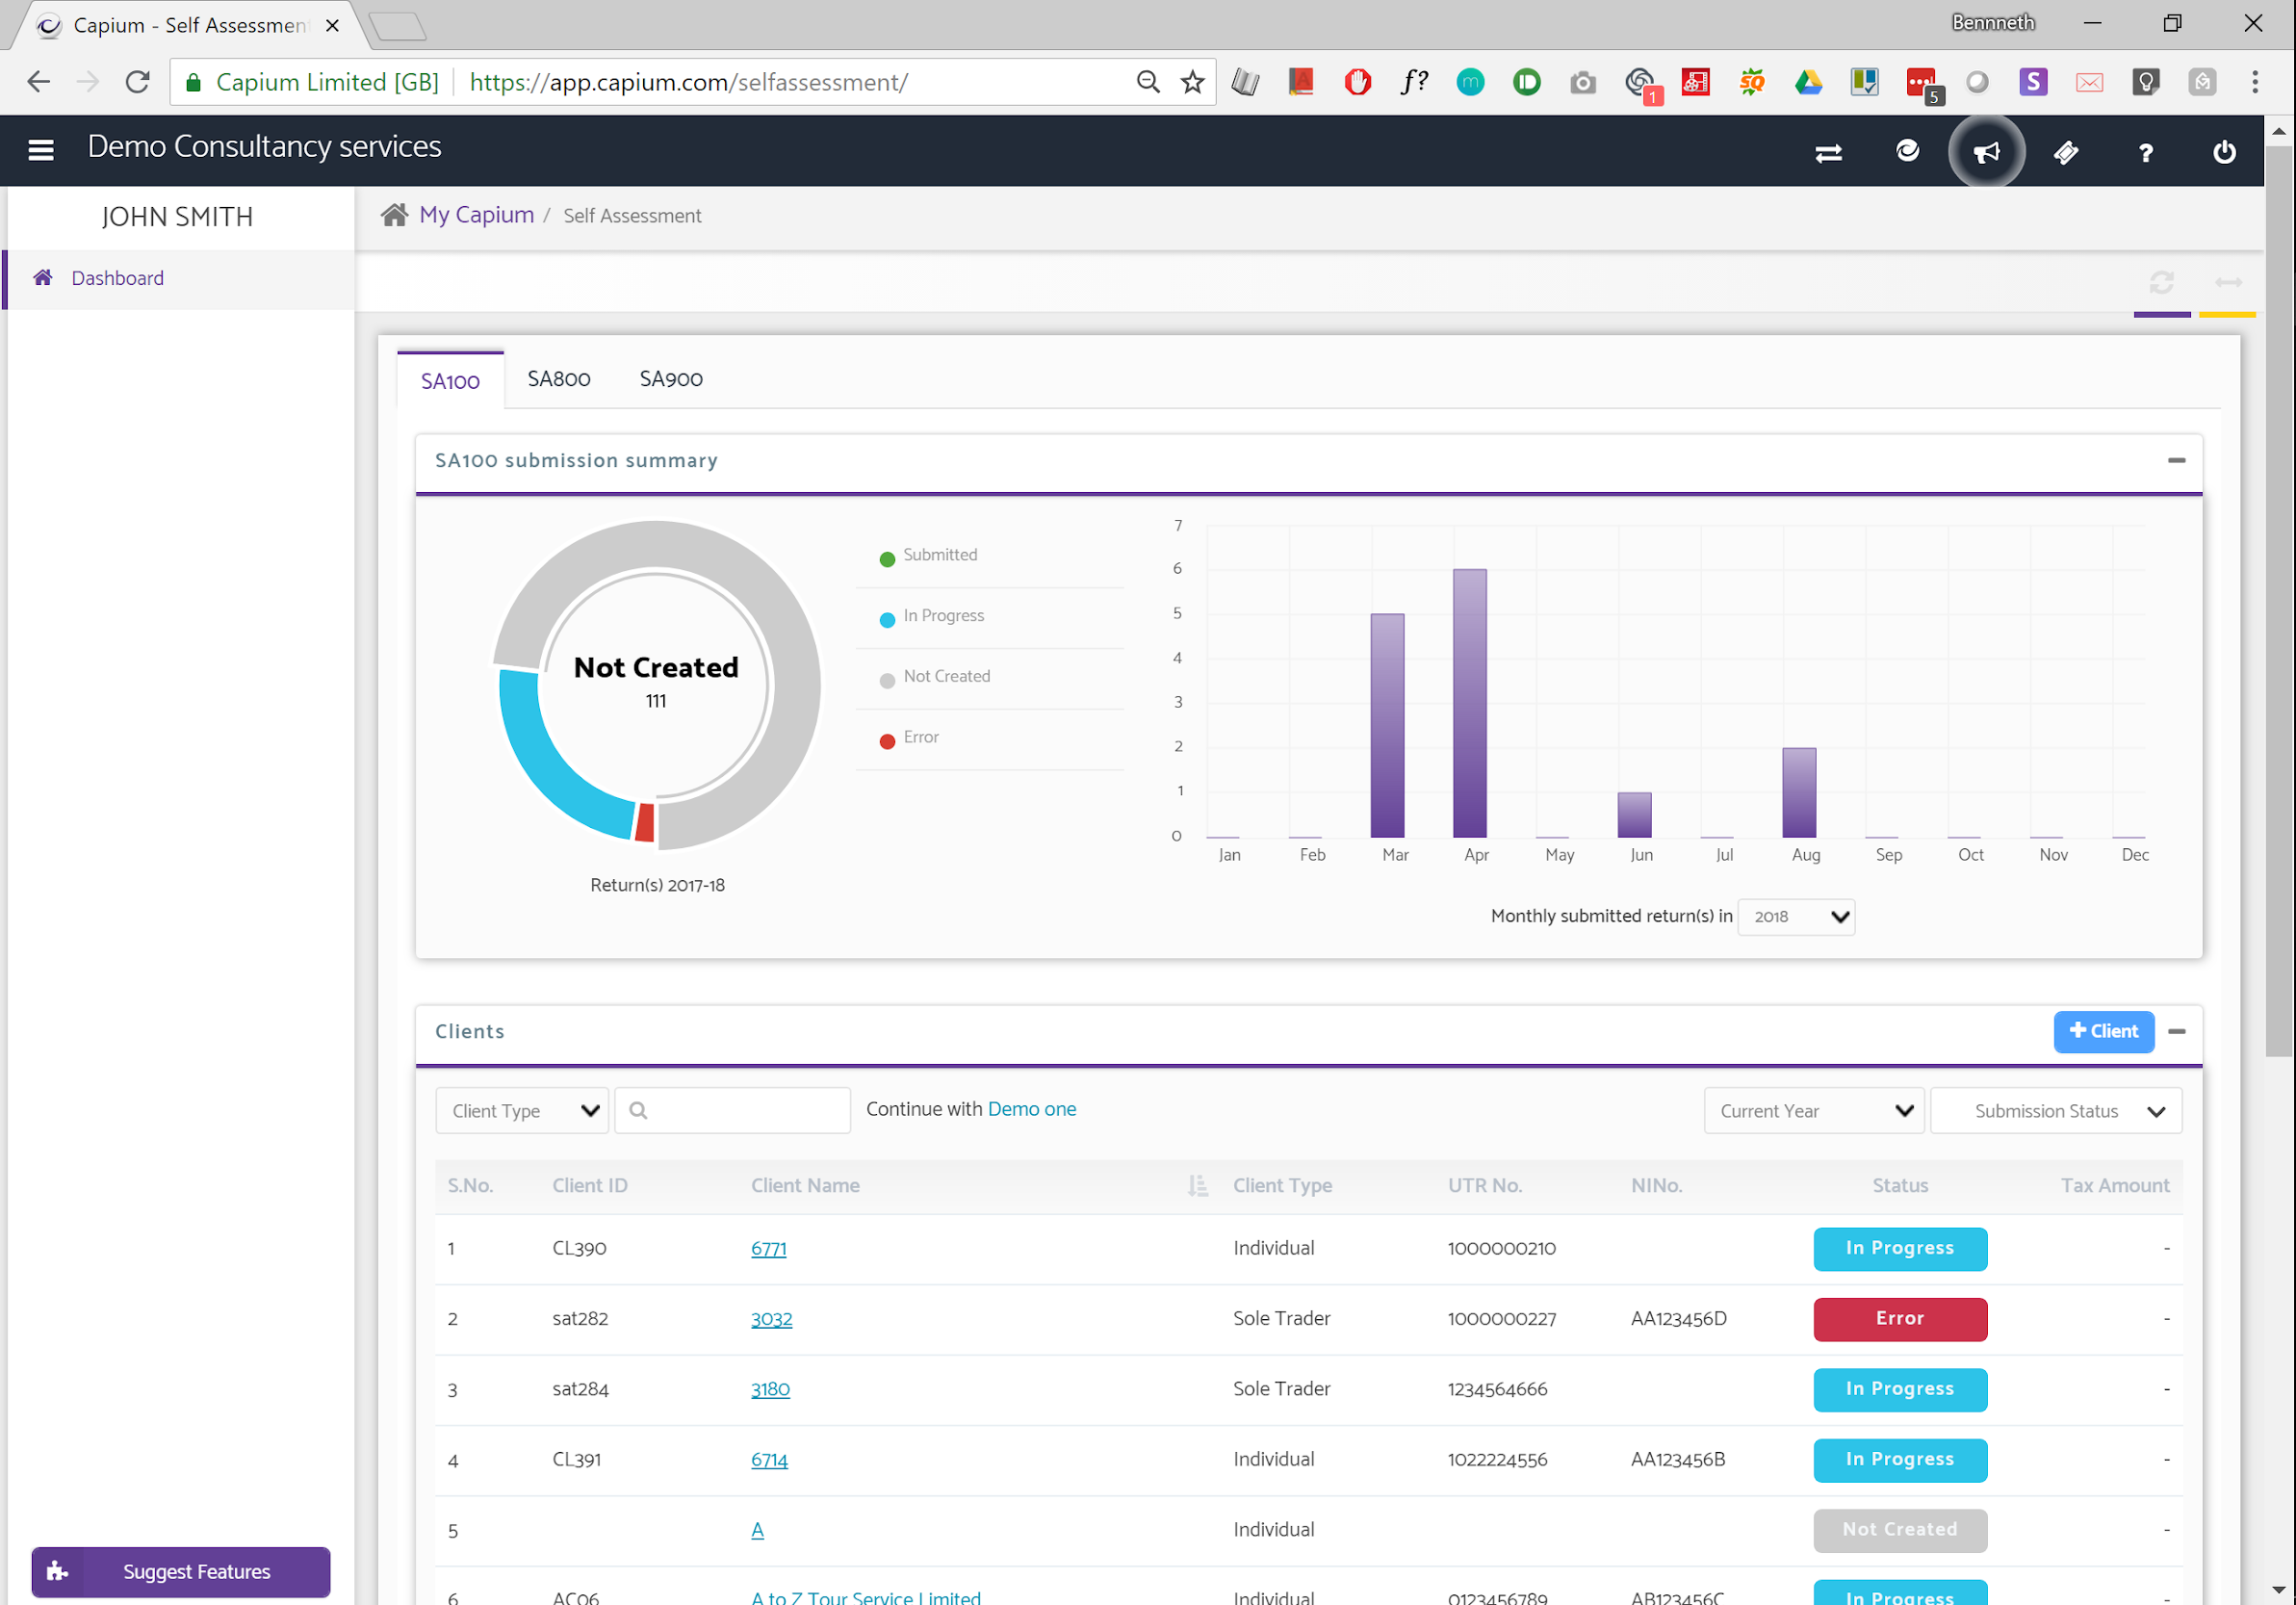The width and height of the screenshot is (2296, 1605).
Task: Click the horizontal expand arrows icon
Action: point(2228,283)
